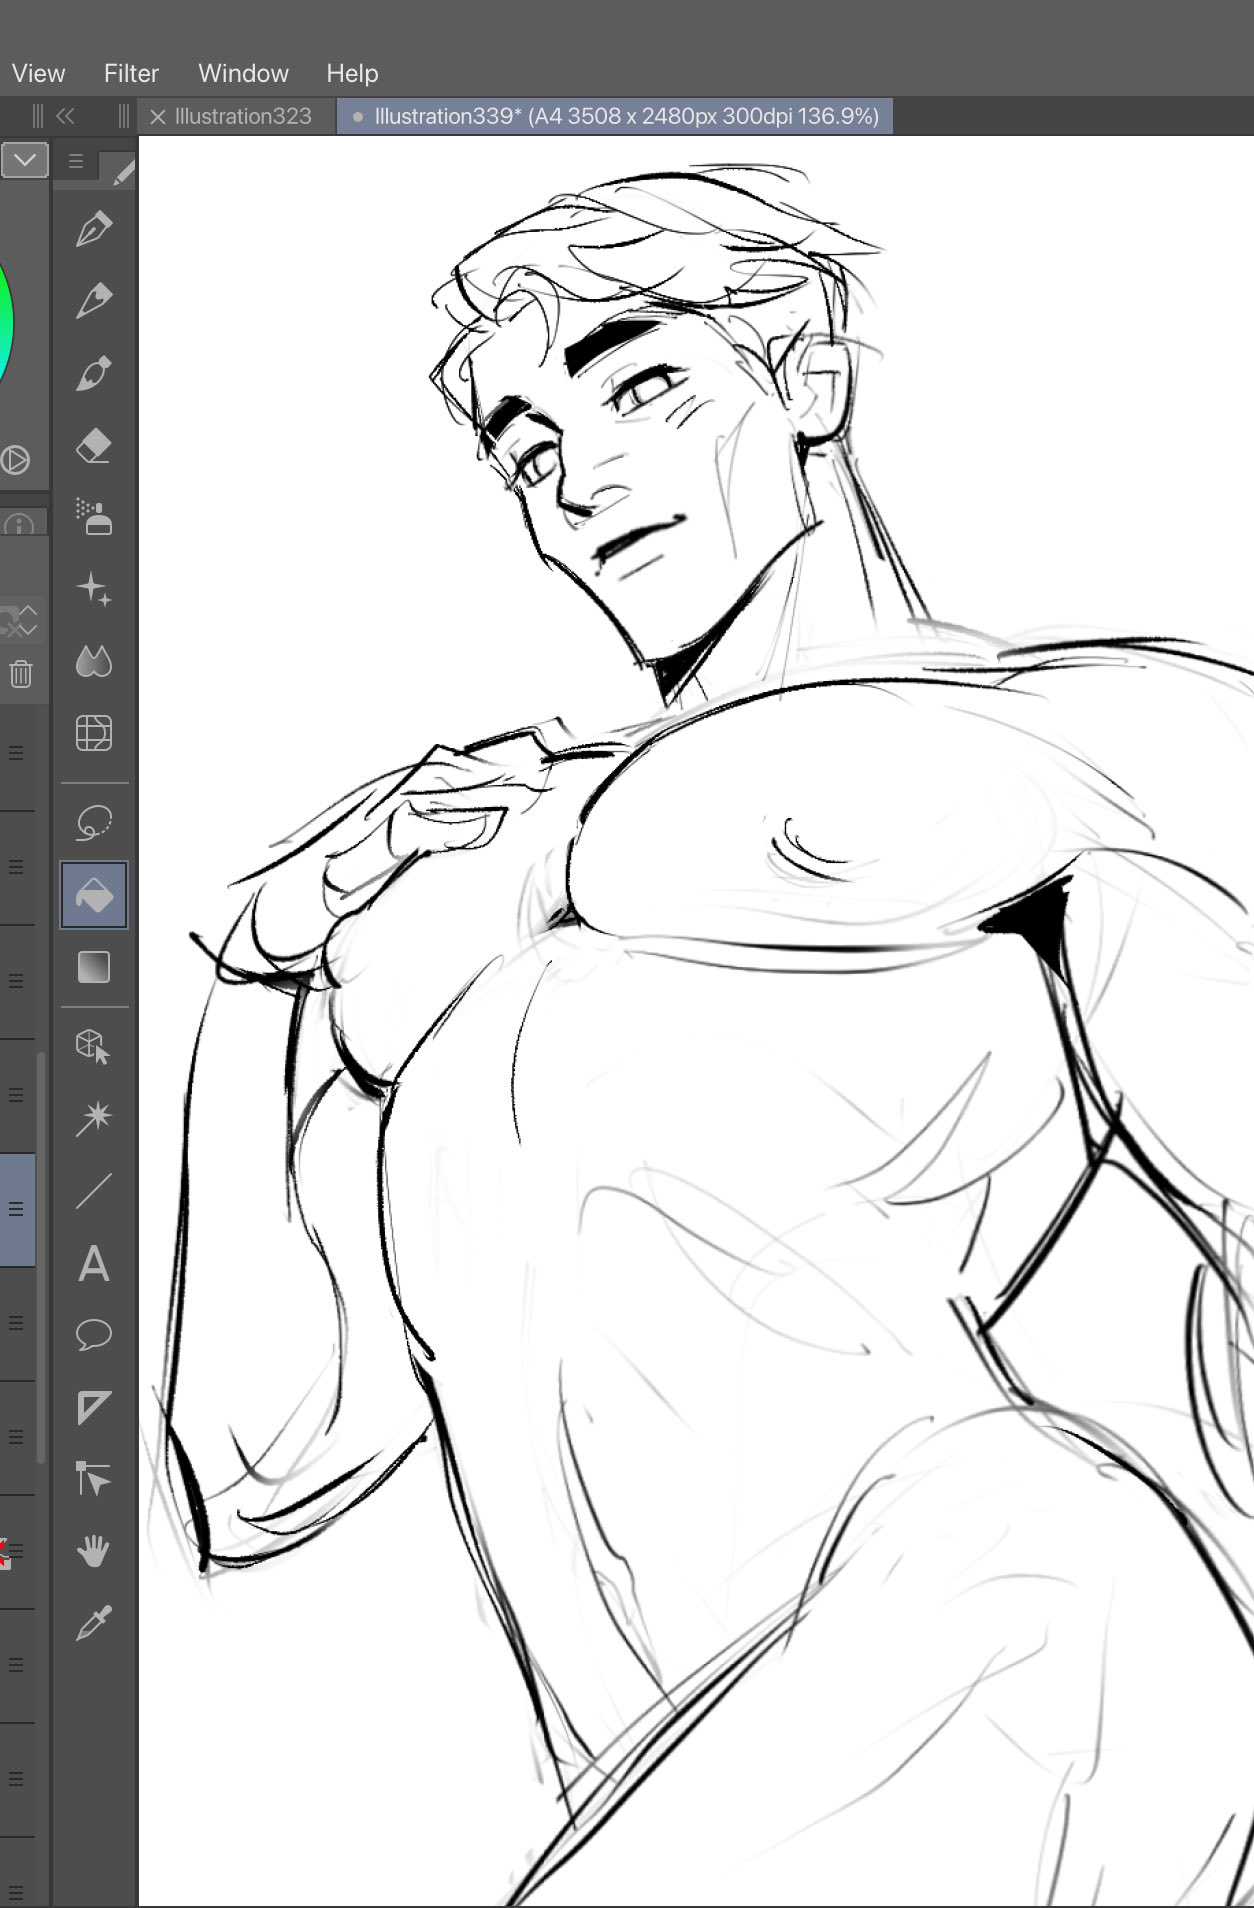Select the Lasso selection tool
The height and width of the screenshot is (1908, 1254).
[x=94, y=823]
